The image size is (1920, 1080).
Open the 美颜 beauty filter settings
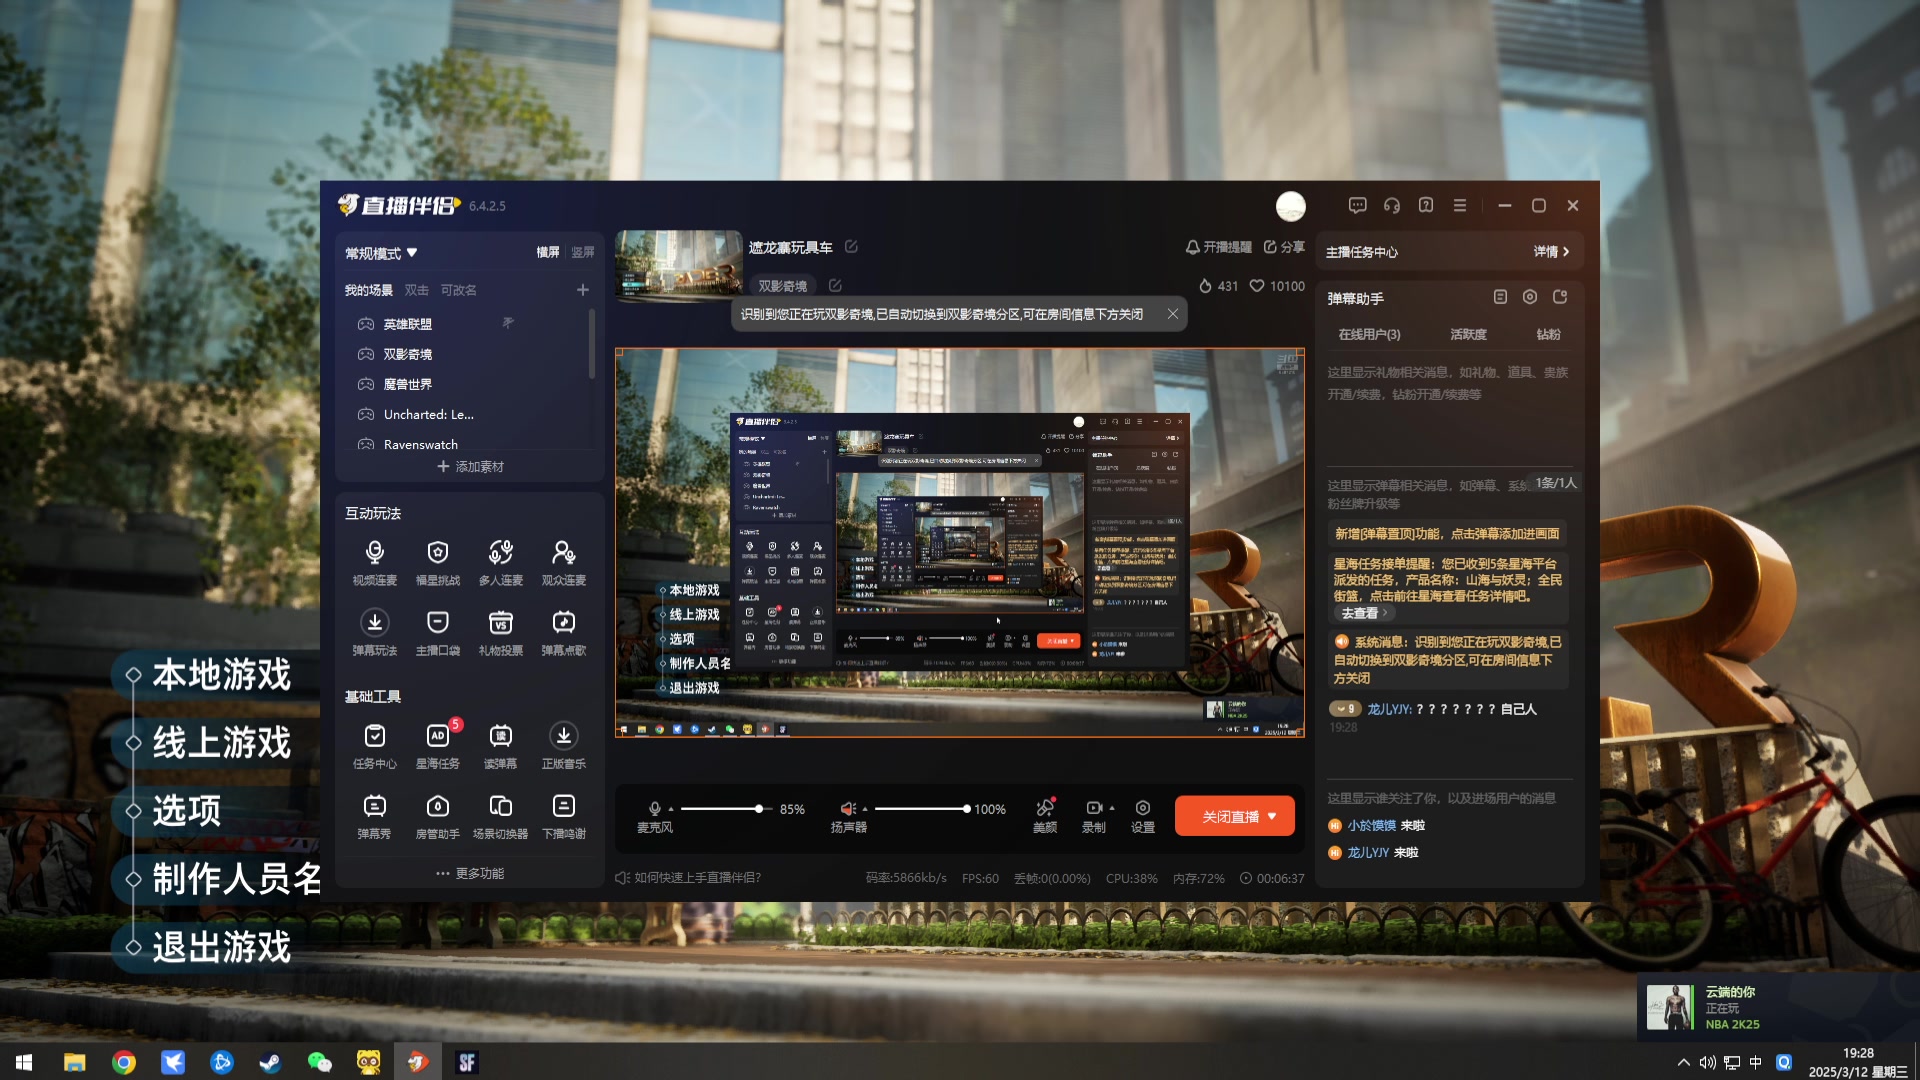(x=1044, y=815)
